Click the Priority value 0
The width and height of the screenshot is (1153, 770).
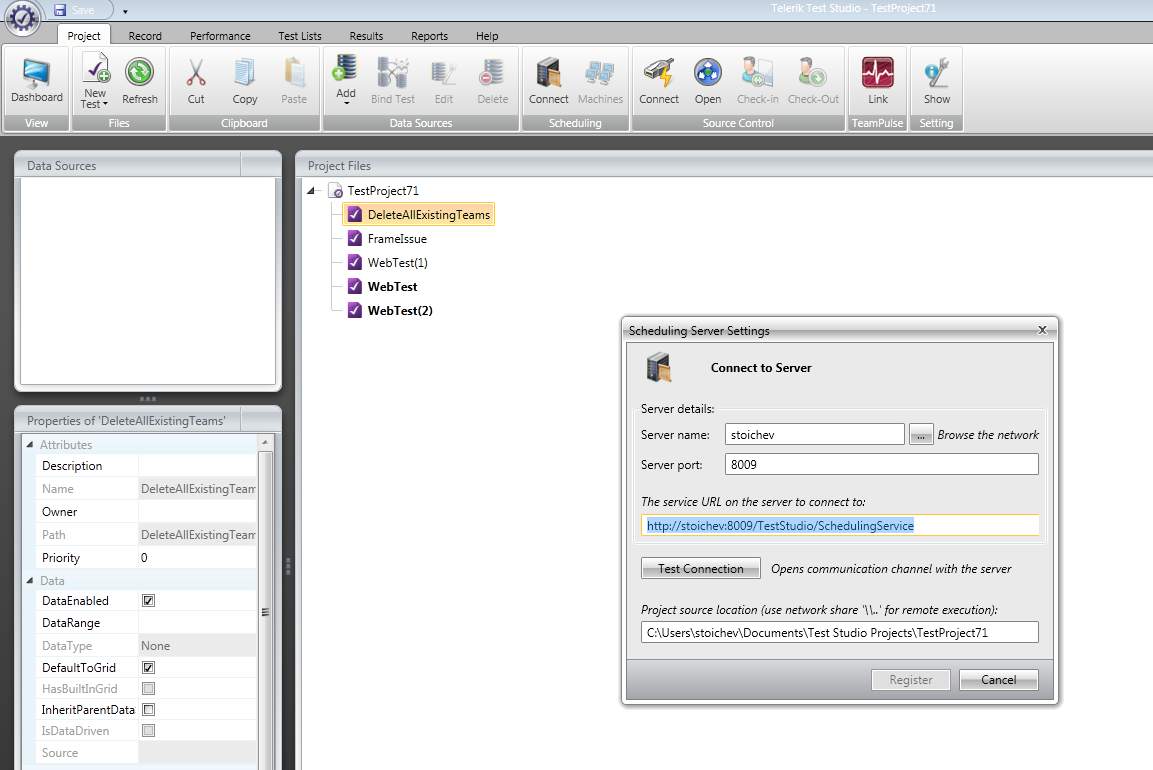[197, 557]
